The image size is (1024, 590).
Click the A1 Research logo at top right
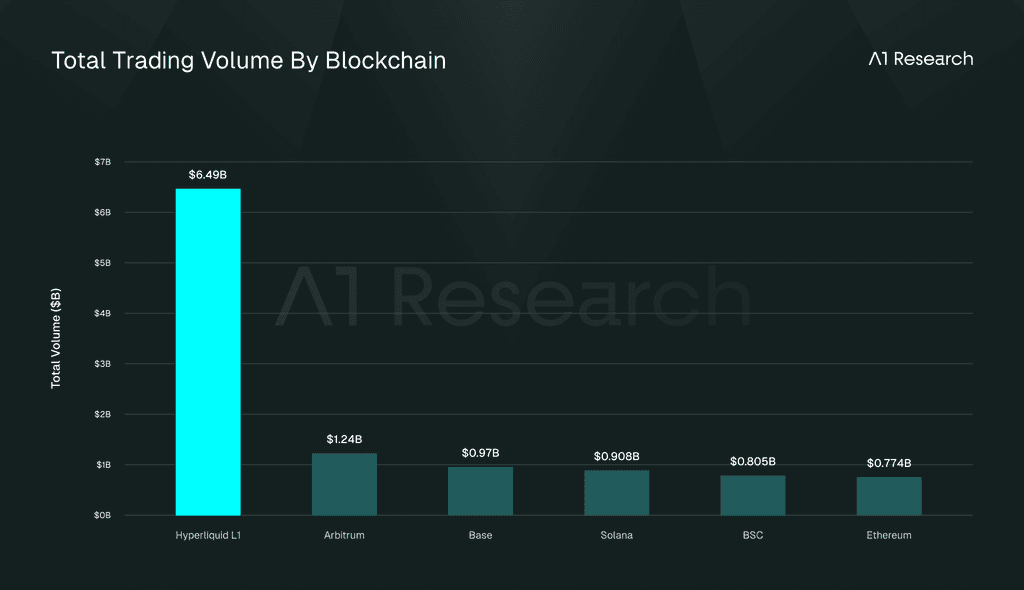tap(921, 59)
